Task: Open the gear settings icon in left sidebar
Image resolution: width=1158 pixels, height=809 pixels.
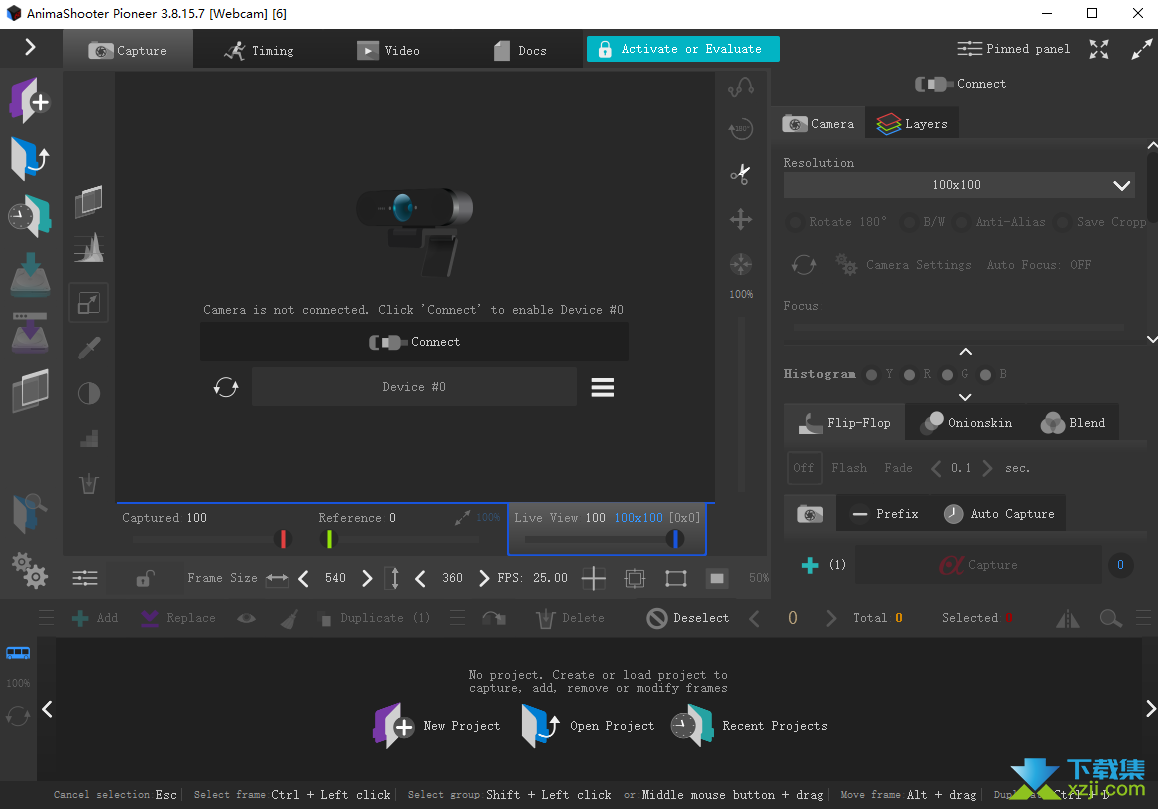Action: (x=30, y=570)
